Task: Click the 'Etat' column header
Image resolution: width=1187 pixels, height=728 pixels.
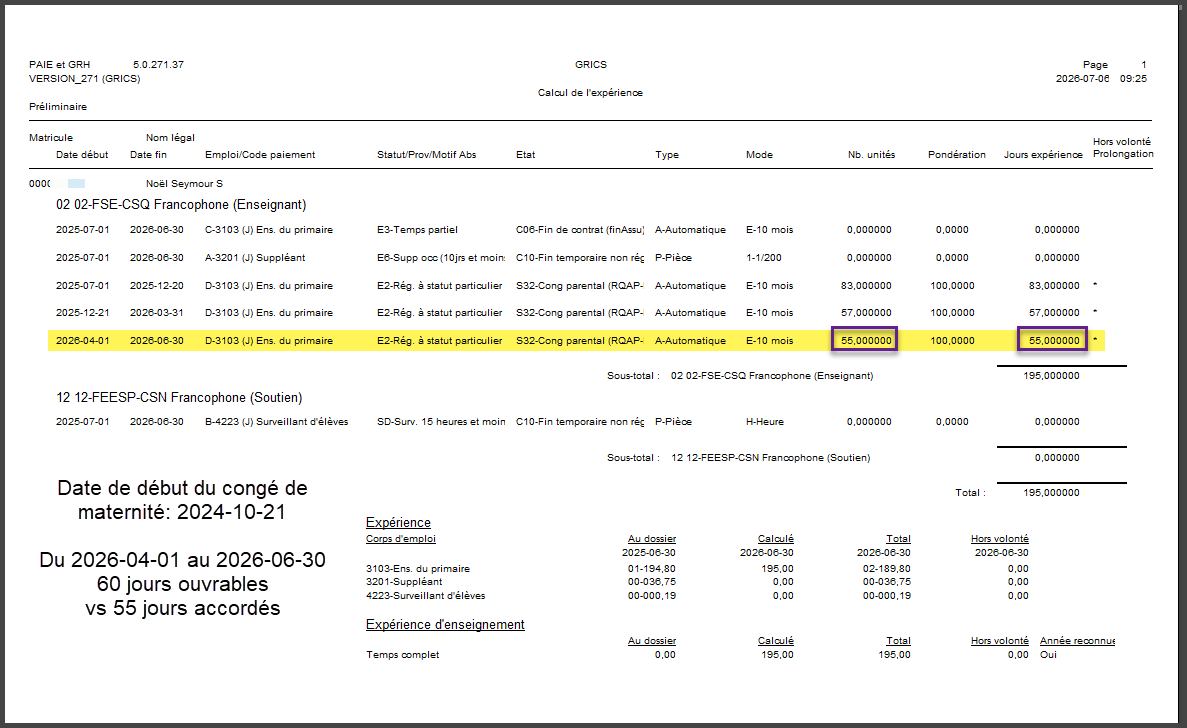Action: 525,154
